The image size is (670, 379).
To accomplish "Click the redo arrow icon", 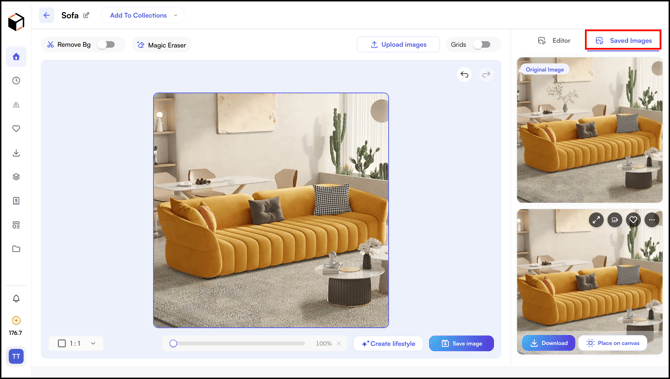I will 486,75.
